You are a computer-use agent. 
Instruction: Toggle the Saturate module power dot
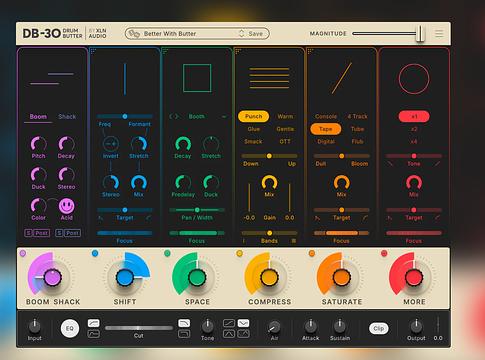[312, 253]
